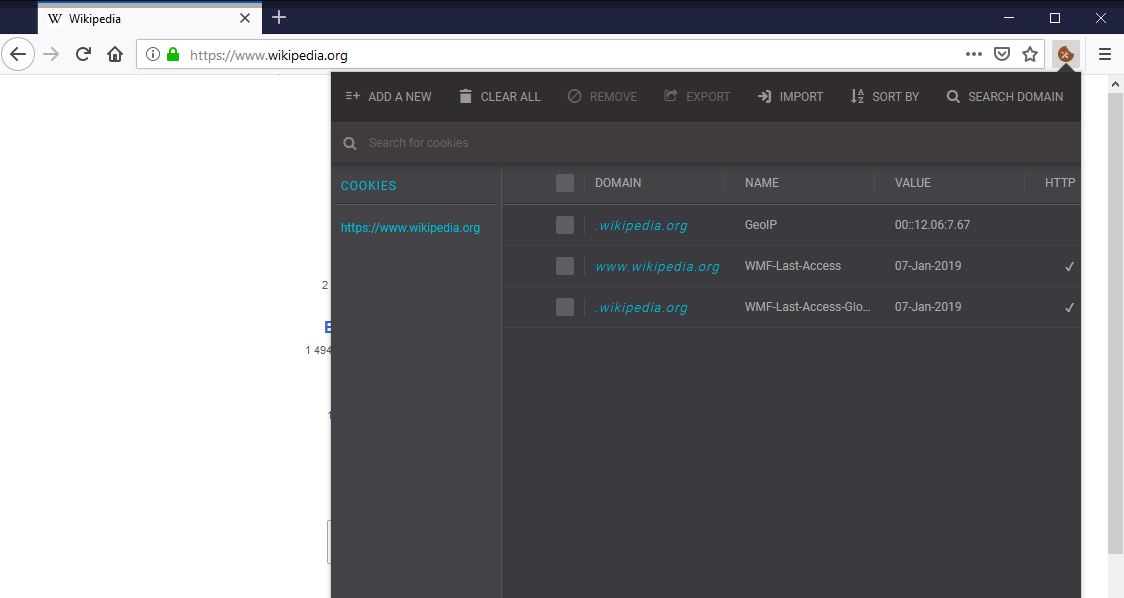Click the HTTP column header

[1059, 183]
